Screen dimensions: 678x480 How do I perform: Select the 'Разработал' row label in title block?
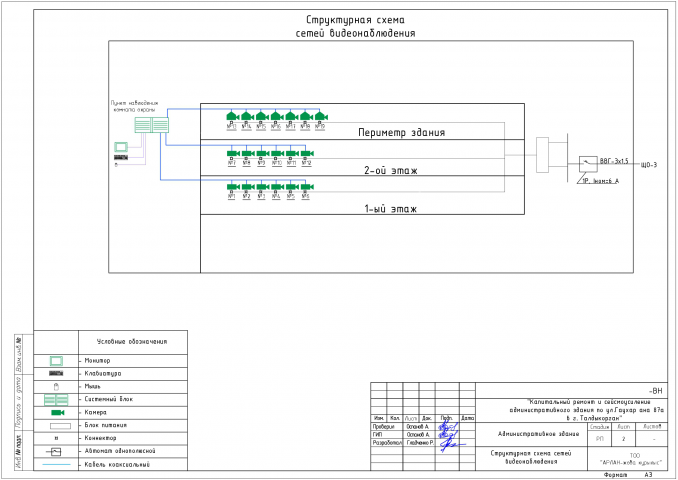click(387, 443)
